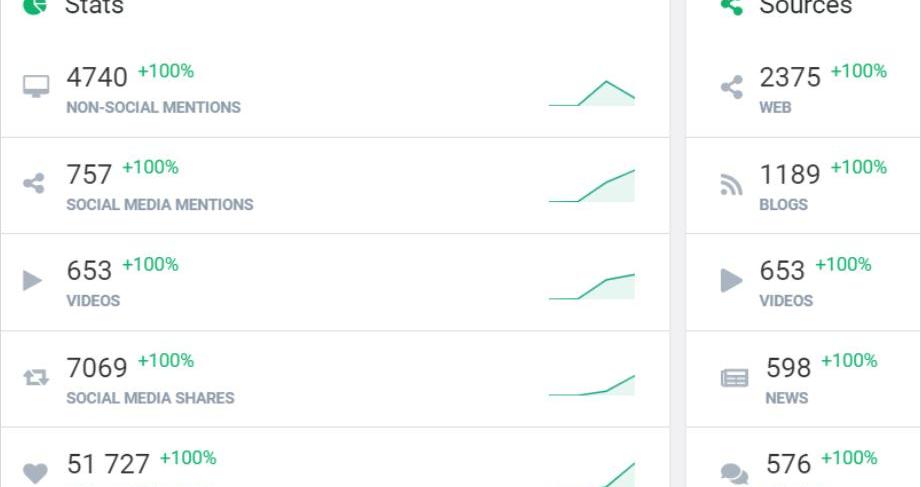Select the 7069 Social Media Shares count
Image resolution: width=921 pixels, height=487 pixels.
click(97, 368)
